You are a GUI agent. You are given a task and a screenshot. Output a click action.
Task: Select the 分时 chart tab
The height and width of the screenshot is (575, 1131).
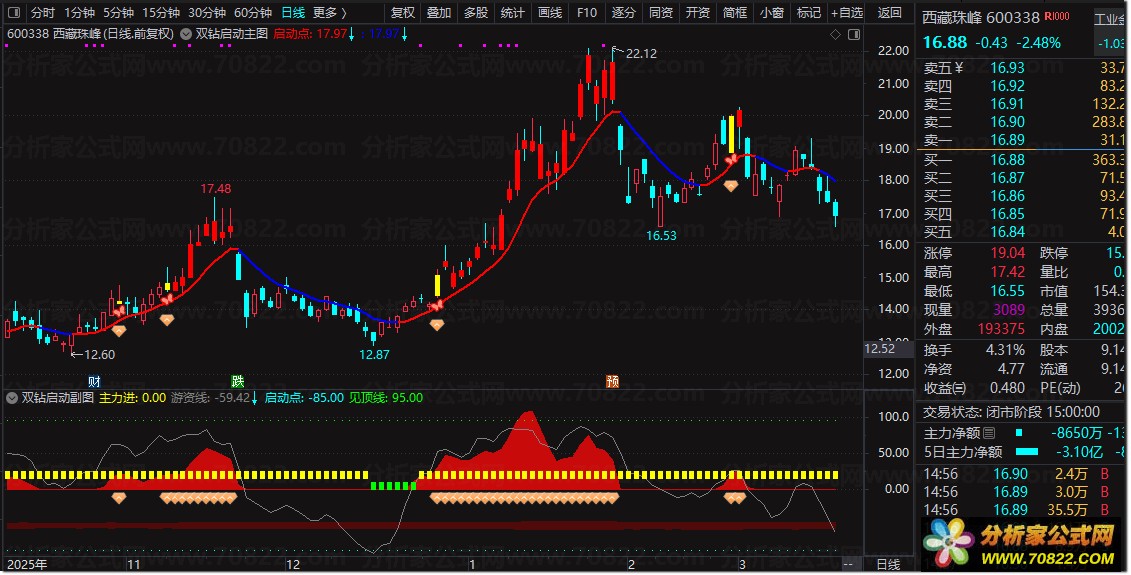(42, 13)
